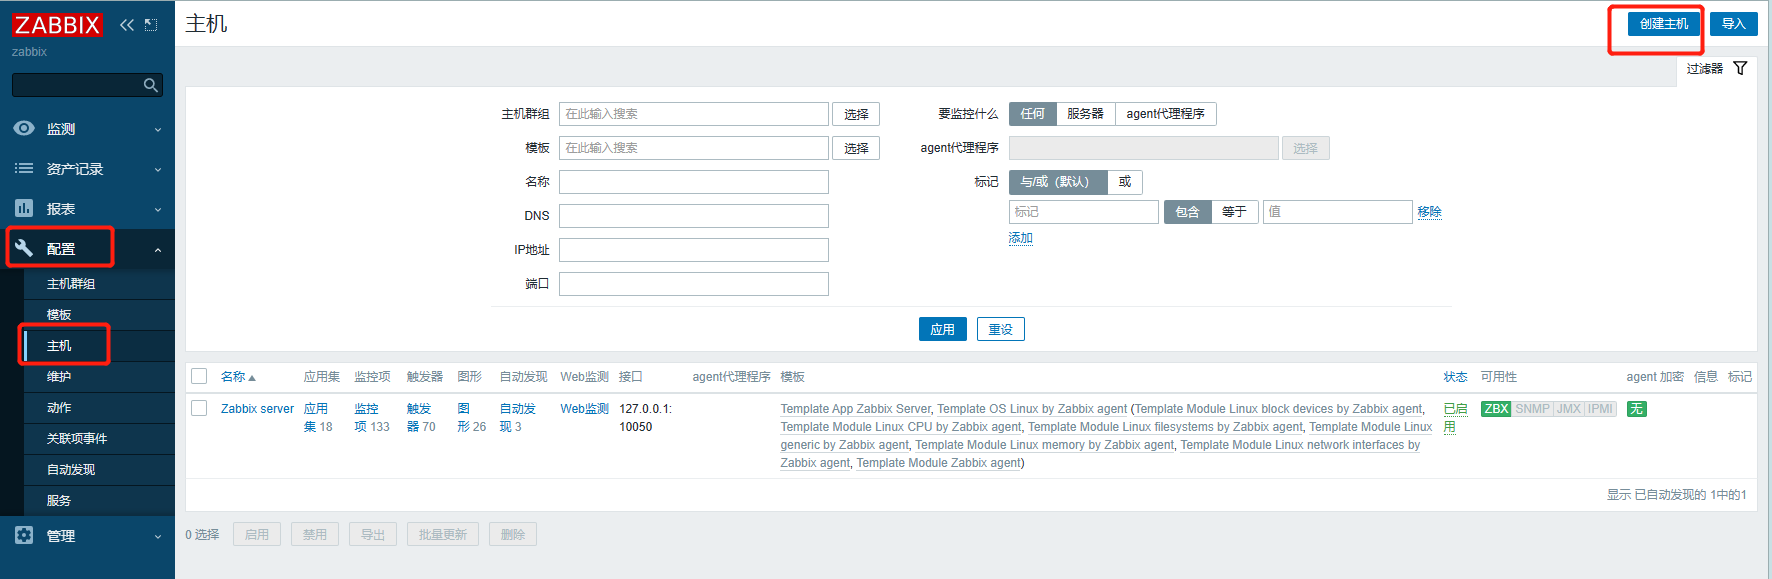Click the gear icon for 管理
This screenshot has height=579, width=1772.
(x=24, y=535)
